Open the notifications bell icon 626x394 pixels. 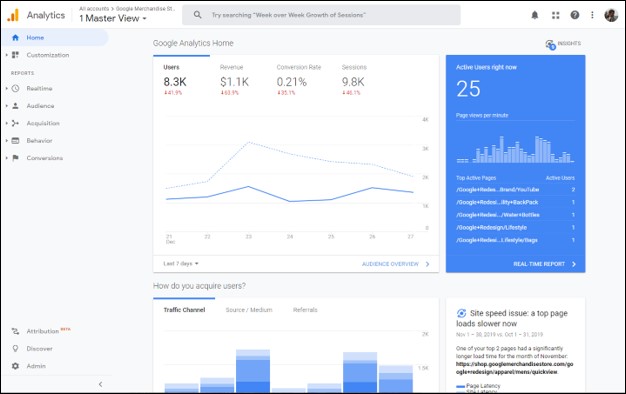535,15
